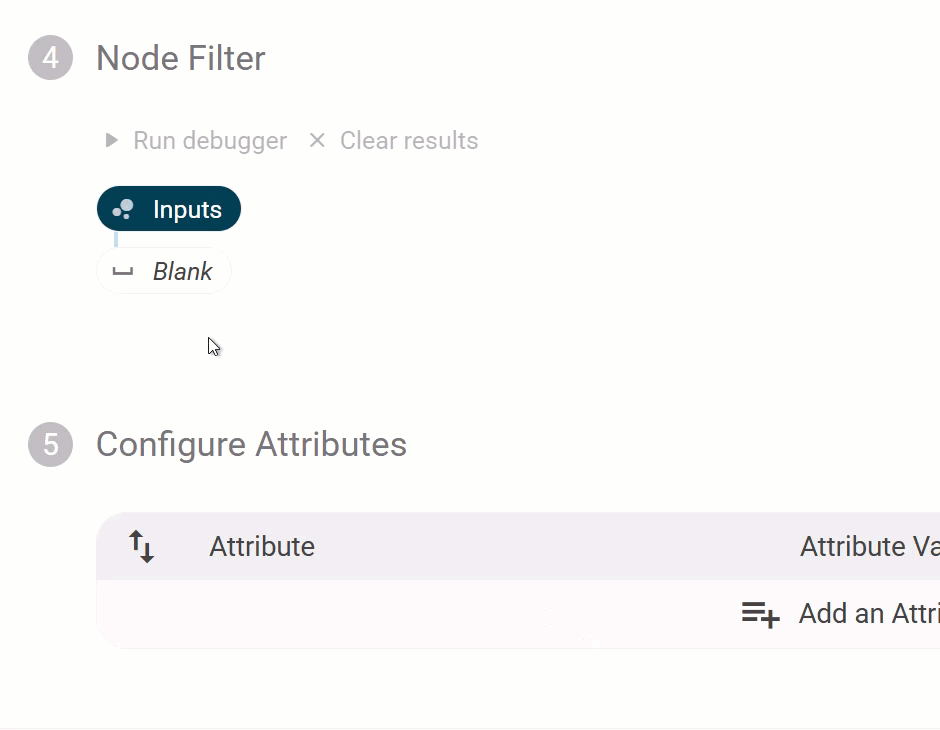Open the Node Filter section heading
Image resolution: width=940 pixels, height=730 pixels.
click(x=181, y=58)
